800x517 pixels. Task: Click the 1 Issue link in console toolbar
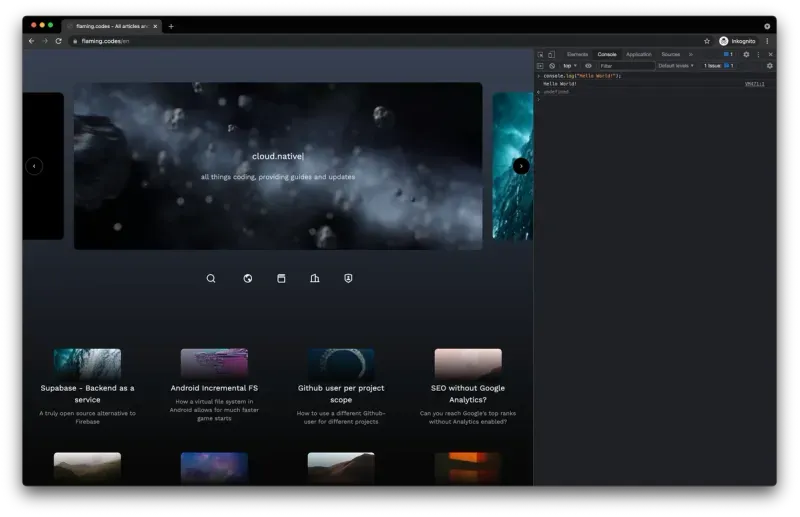(x=718, y=66)
